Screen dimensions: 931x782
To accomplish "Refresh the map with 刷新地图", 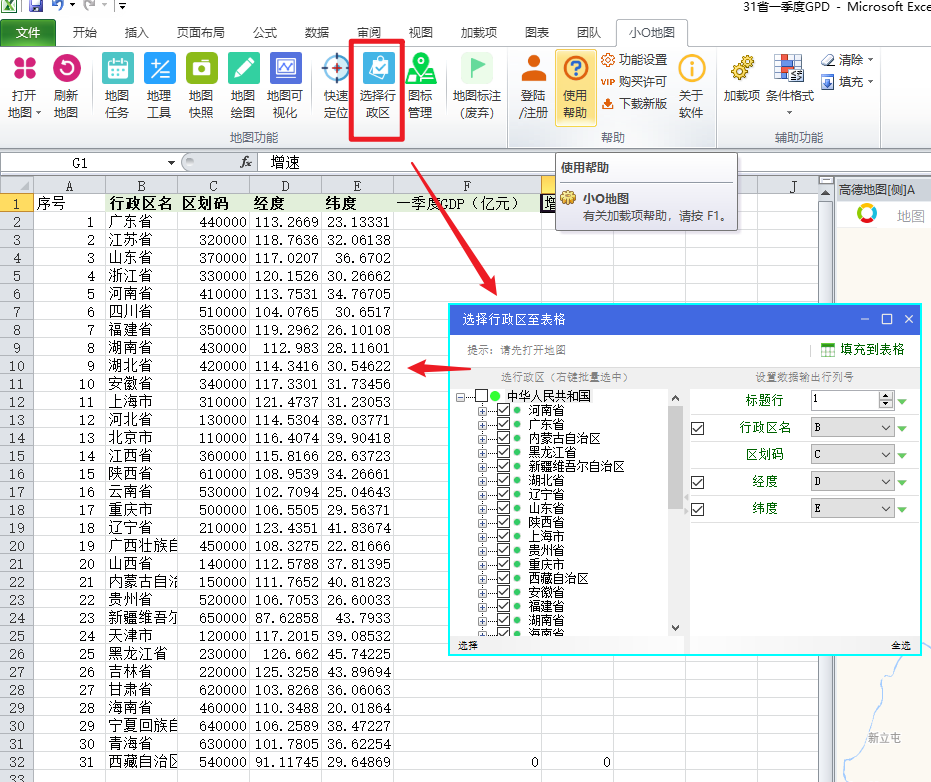I will click(66, 87).
